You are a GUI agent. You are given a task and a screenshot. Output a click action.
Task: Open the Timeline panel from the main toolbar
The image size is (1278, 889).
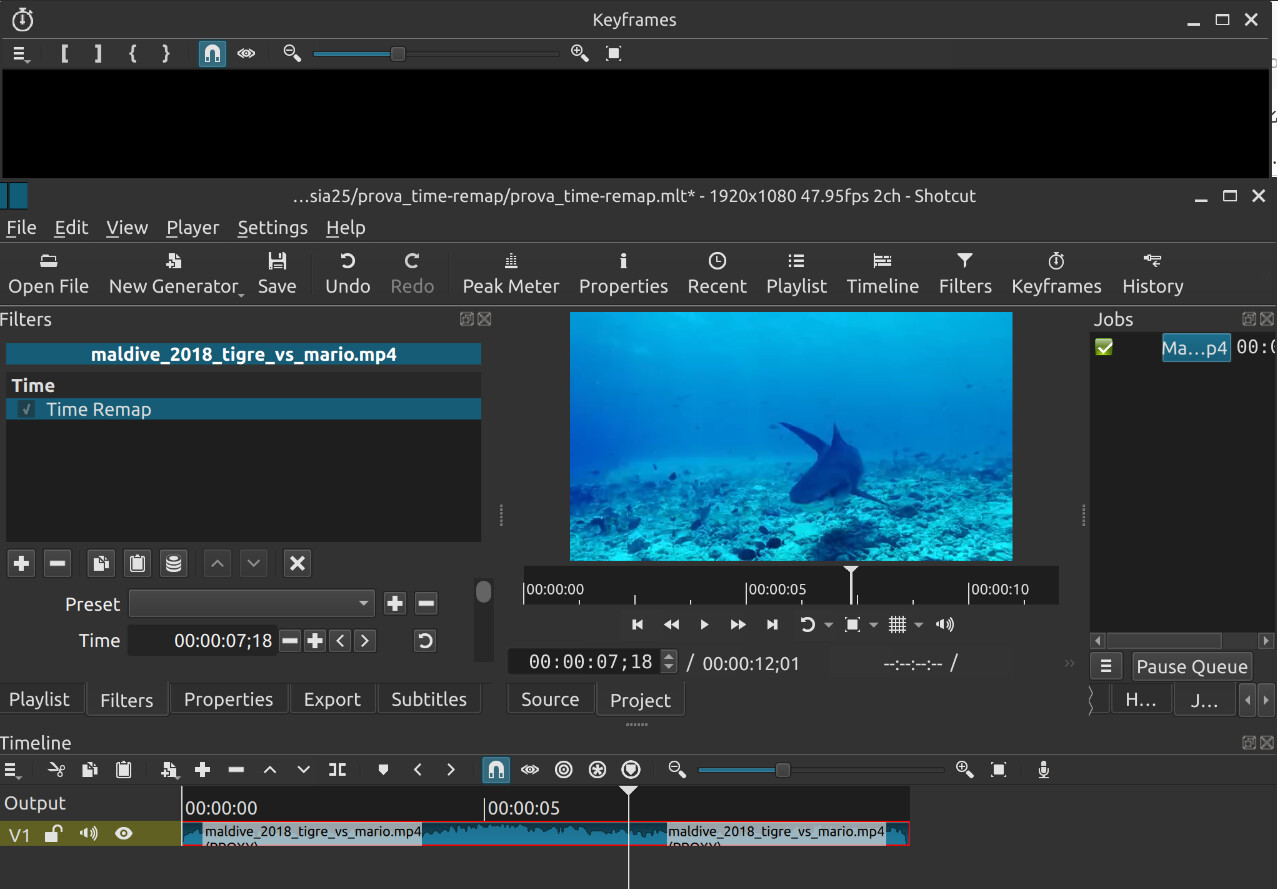[x=882, y=273]
